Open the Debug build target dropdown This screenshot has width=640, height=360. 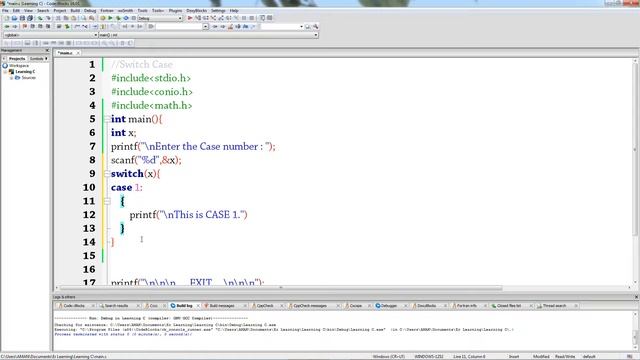click(x=180, y=18)
